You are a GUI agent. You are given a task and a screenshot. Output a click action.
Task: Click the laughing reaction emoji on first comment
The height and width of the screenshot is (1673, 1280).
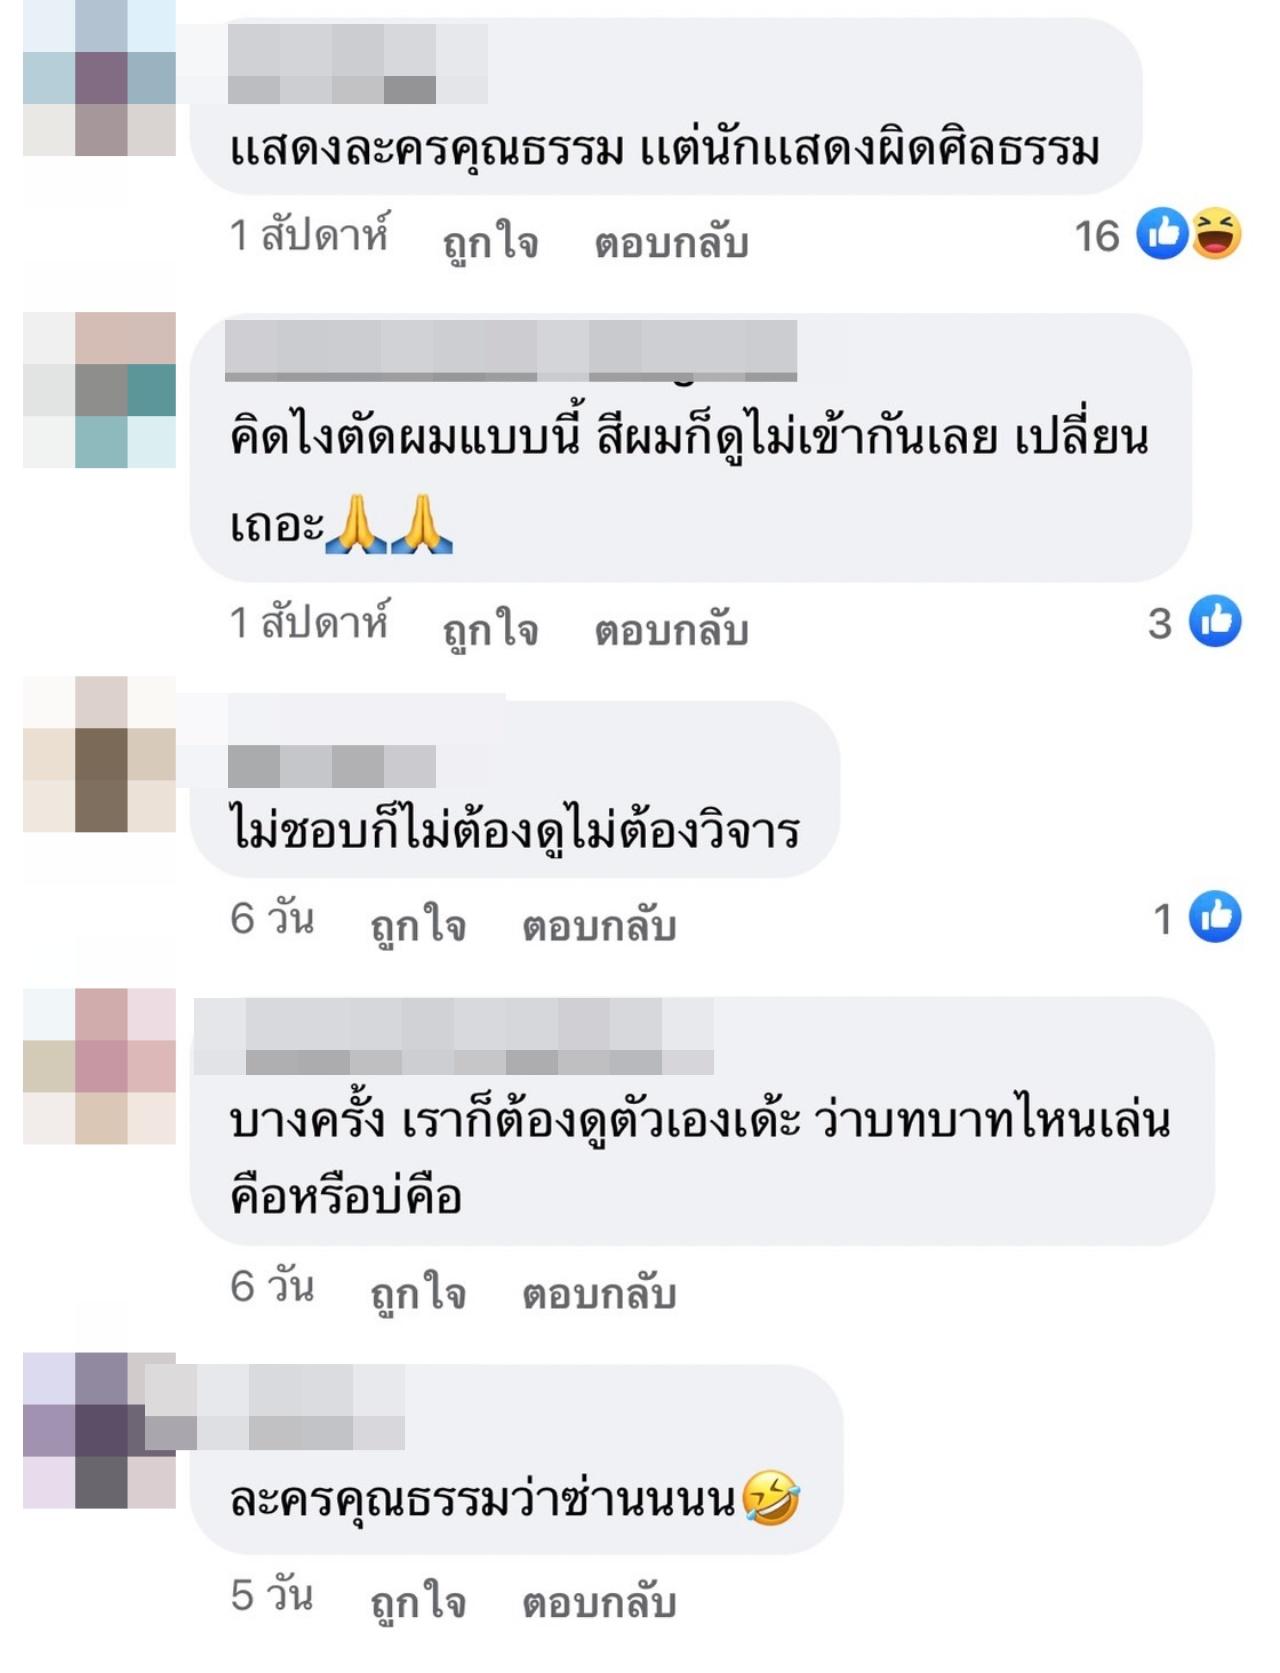1216,234
